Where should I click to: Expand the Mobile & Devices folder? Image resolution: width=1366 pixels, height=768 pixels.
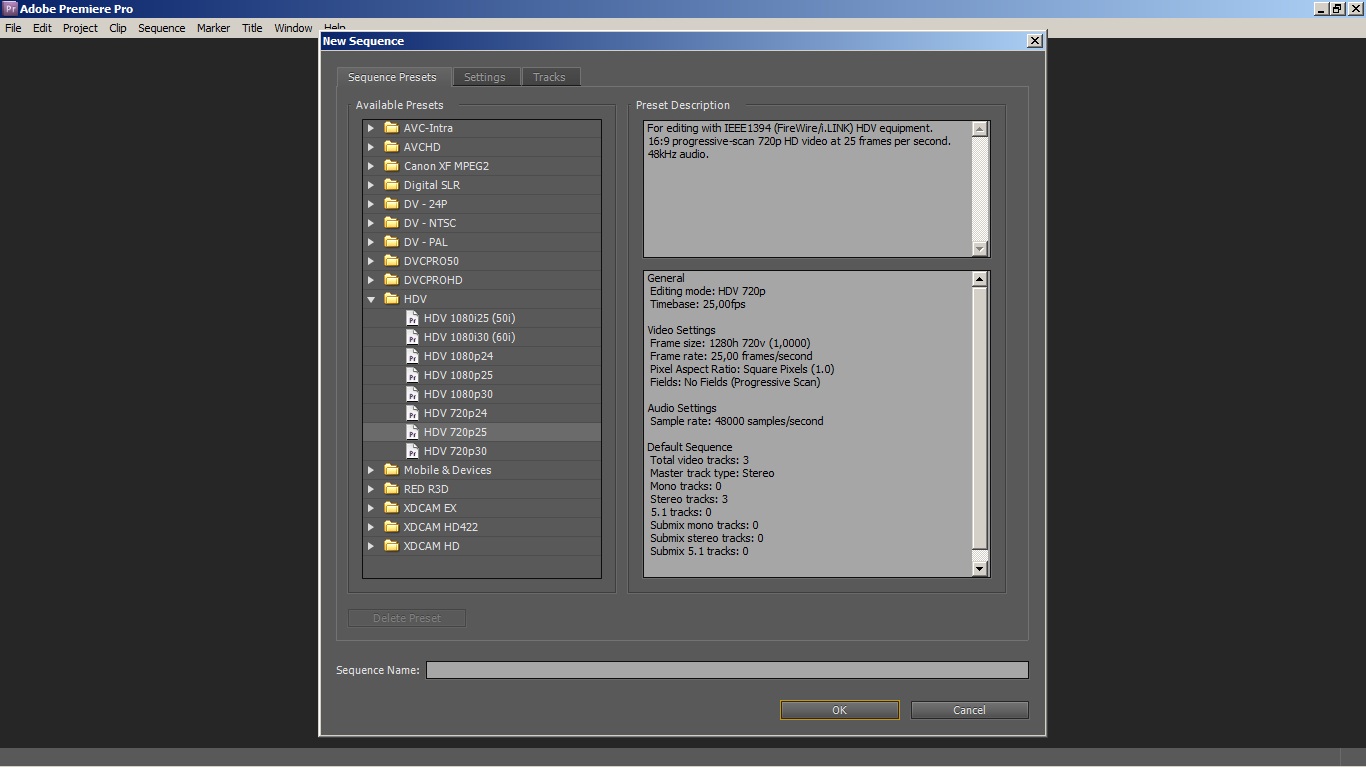pos(371,470)
